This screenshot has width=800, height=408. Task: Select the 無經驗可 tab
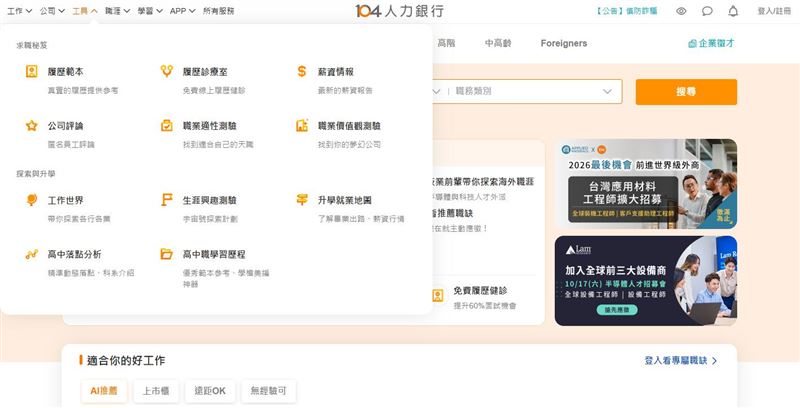(x=268, y=391)
